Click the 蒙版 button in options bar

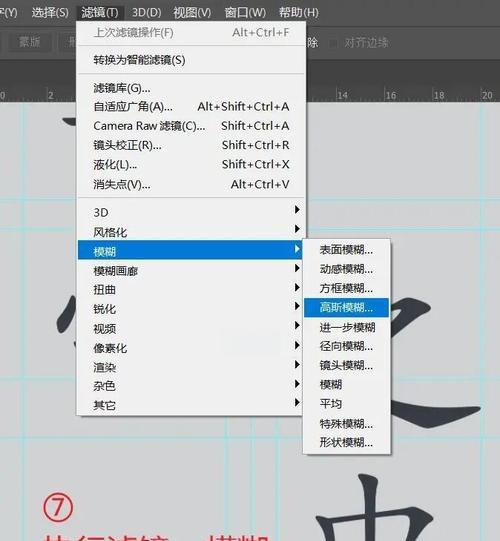[29, 42]
